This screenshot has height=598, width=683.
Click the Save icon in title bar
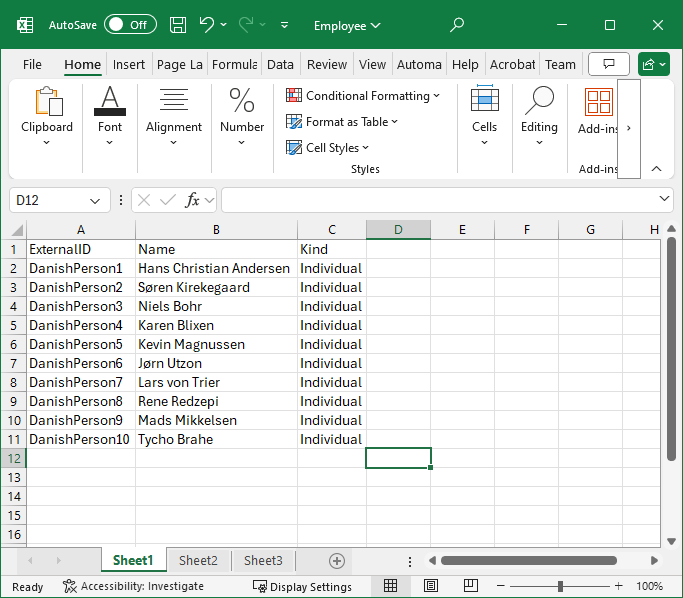(x=178, y=25)
